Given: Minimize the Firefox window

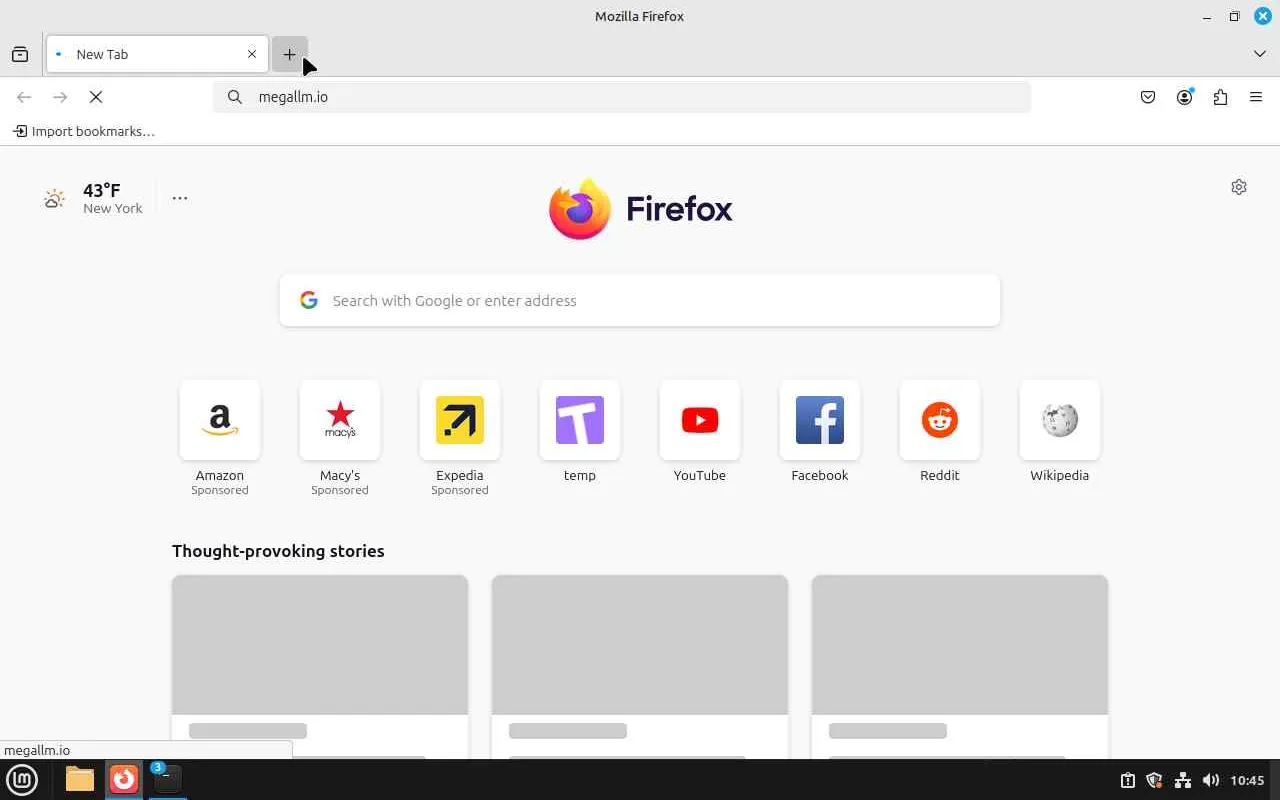Looking at the screenshot, I should pyautogui.click(x=1207, y=16).
